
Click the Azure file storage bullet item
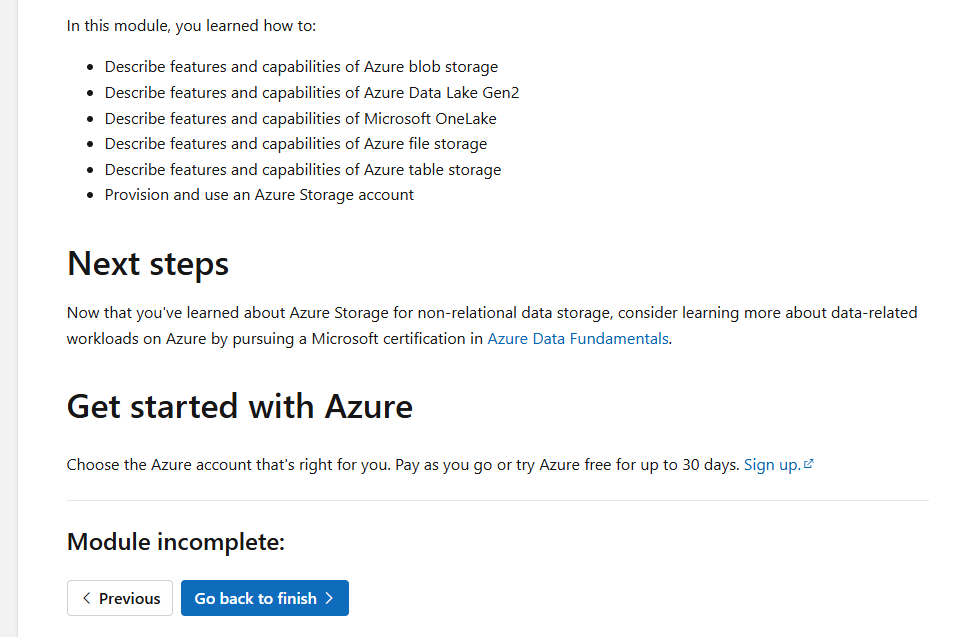tap(296, 143)
